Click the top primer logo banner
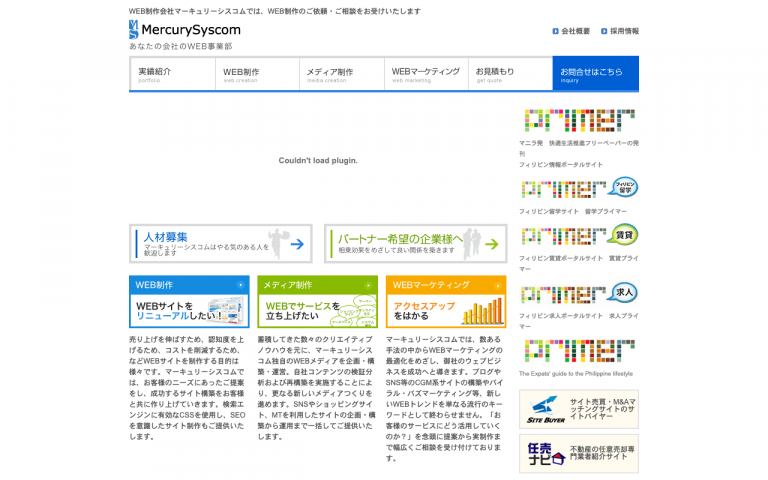The image size is (768, 480). 579,120
